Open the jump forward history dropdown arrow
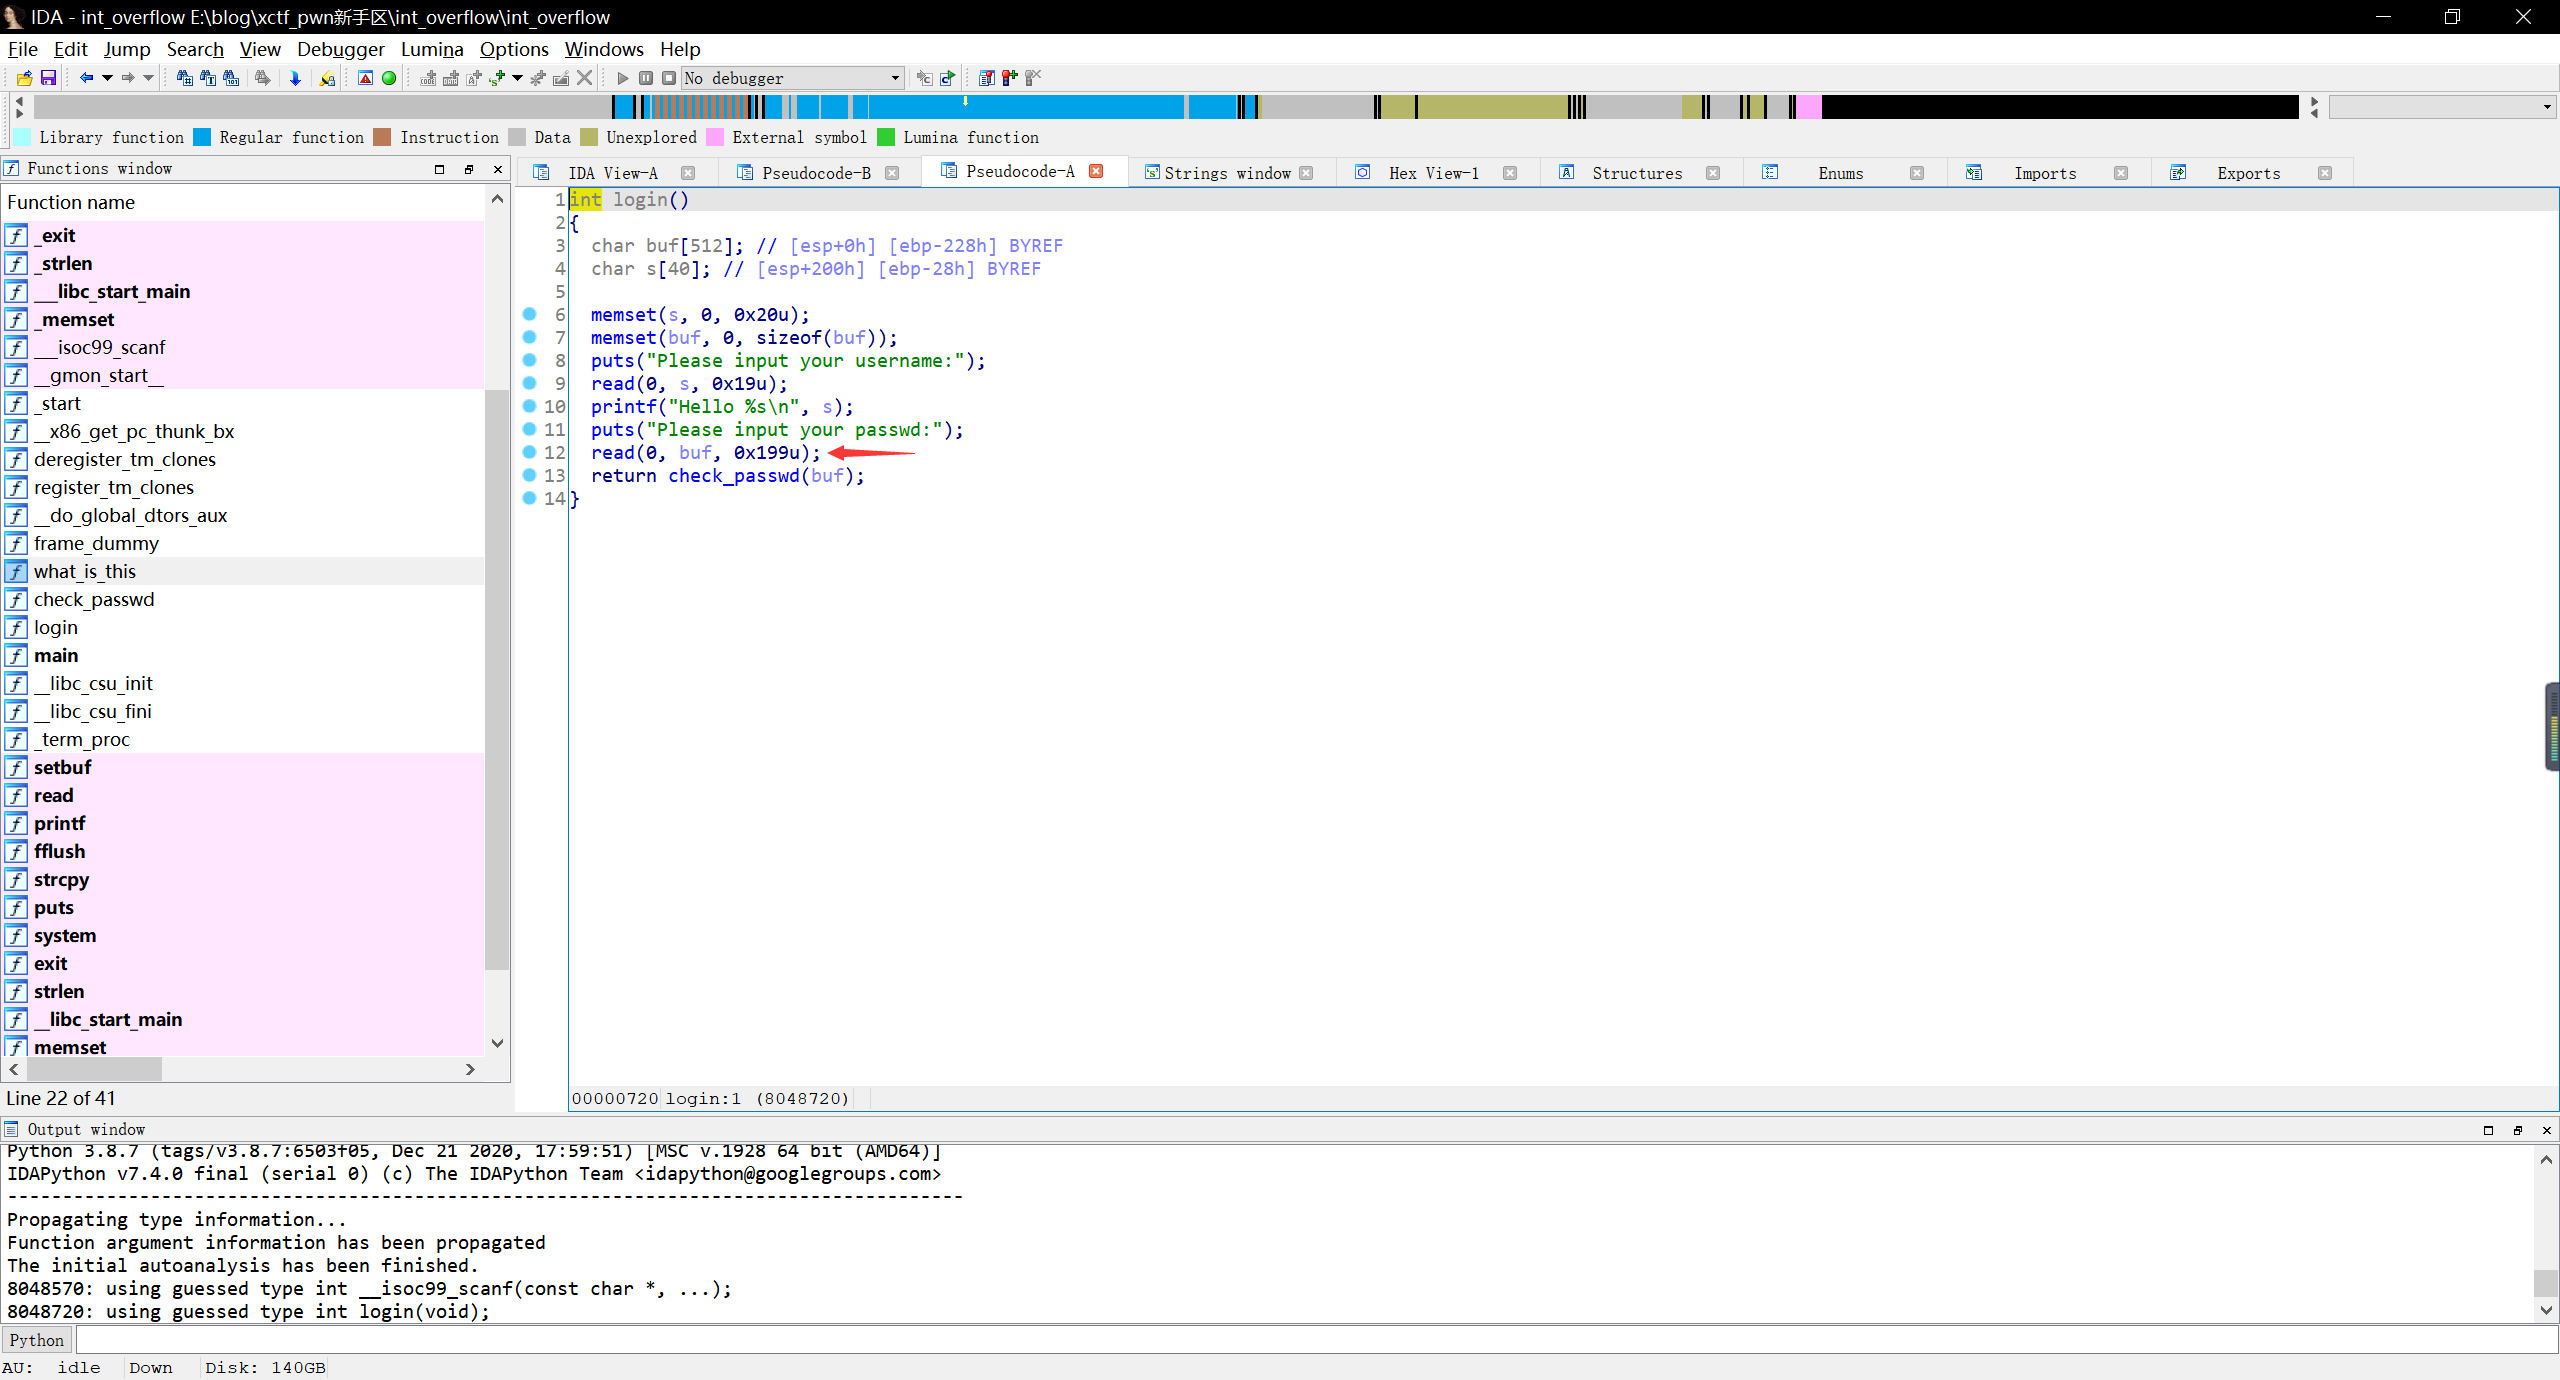The image size is (2560, 1380). tap(149, 78)
